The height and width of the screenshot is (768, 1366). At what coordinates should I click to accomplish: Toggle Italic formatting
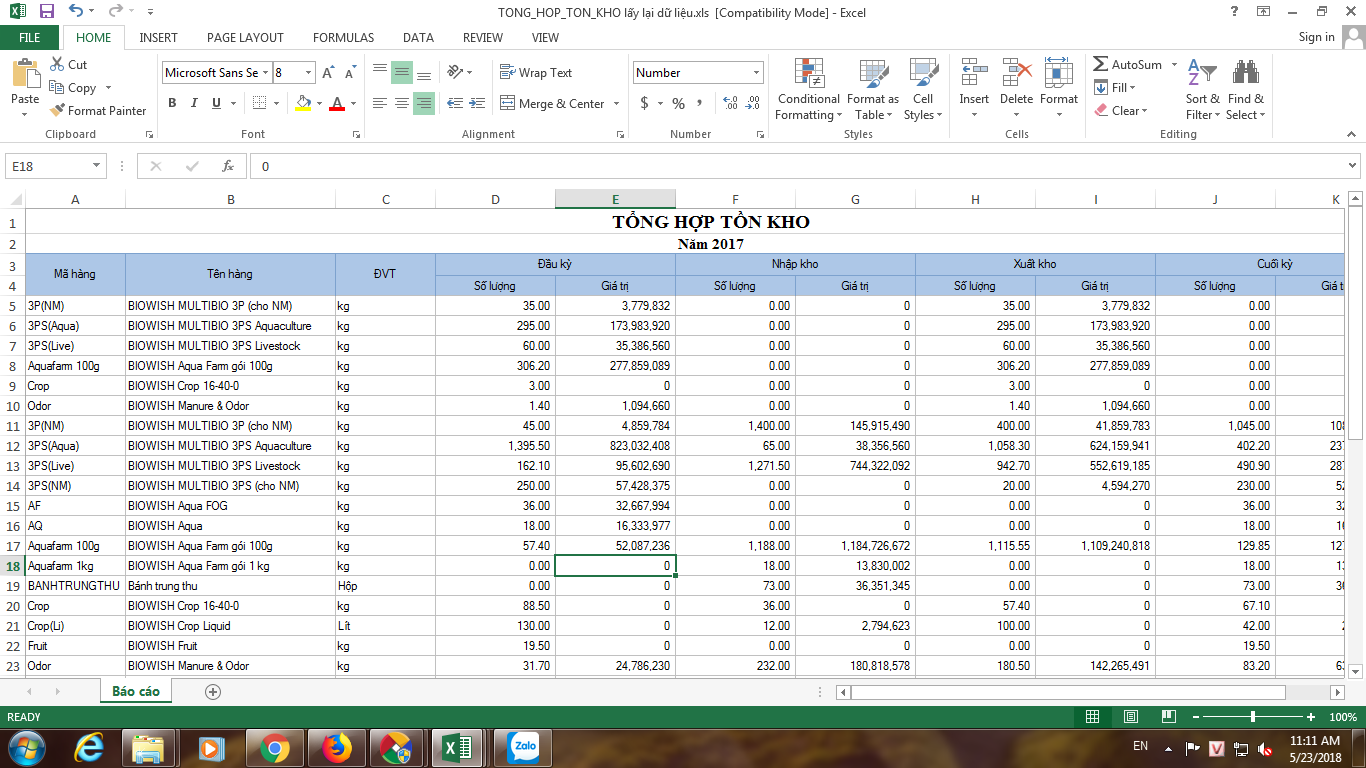pyautogui.click(x=194, y=103)
